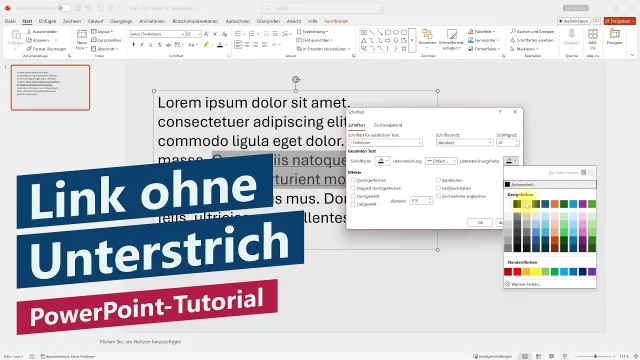Switch to the Formformat ribbon tab
640x360 pixels.
coord(336,21)
